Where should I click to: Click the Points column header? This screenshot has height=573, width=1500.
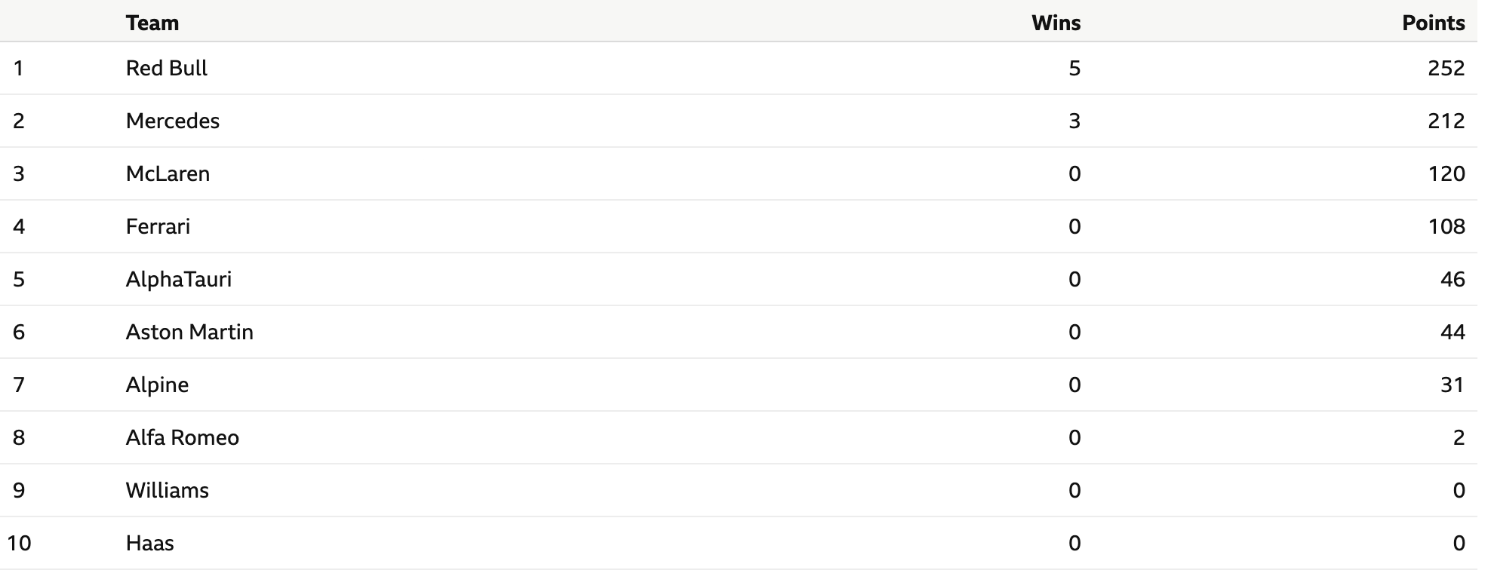click(1435, 23)
